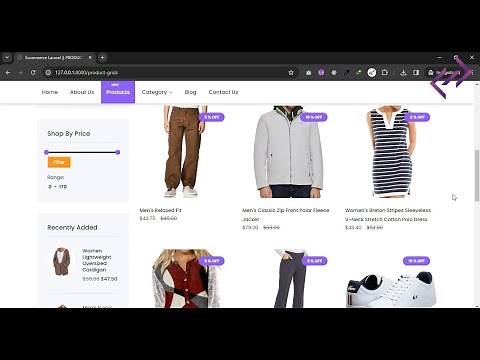This screenshot has height=360, width=480.
Task: Click the $42.75 price of Relaxed Fit
Action: 147,218
